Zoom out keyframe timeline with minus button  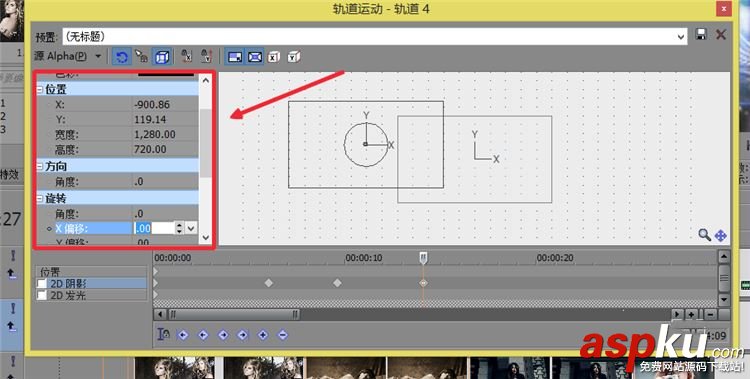[710, 314]
